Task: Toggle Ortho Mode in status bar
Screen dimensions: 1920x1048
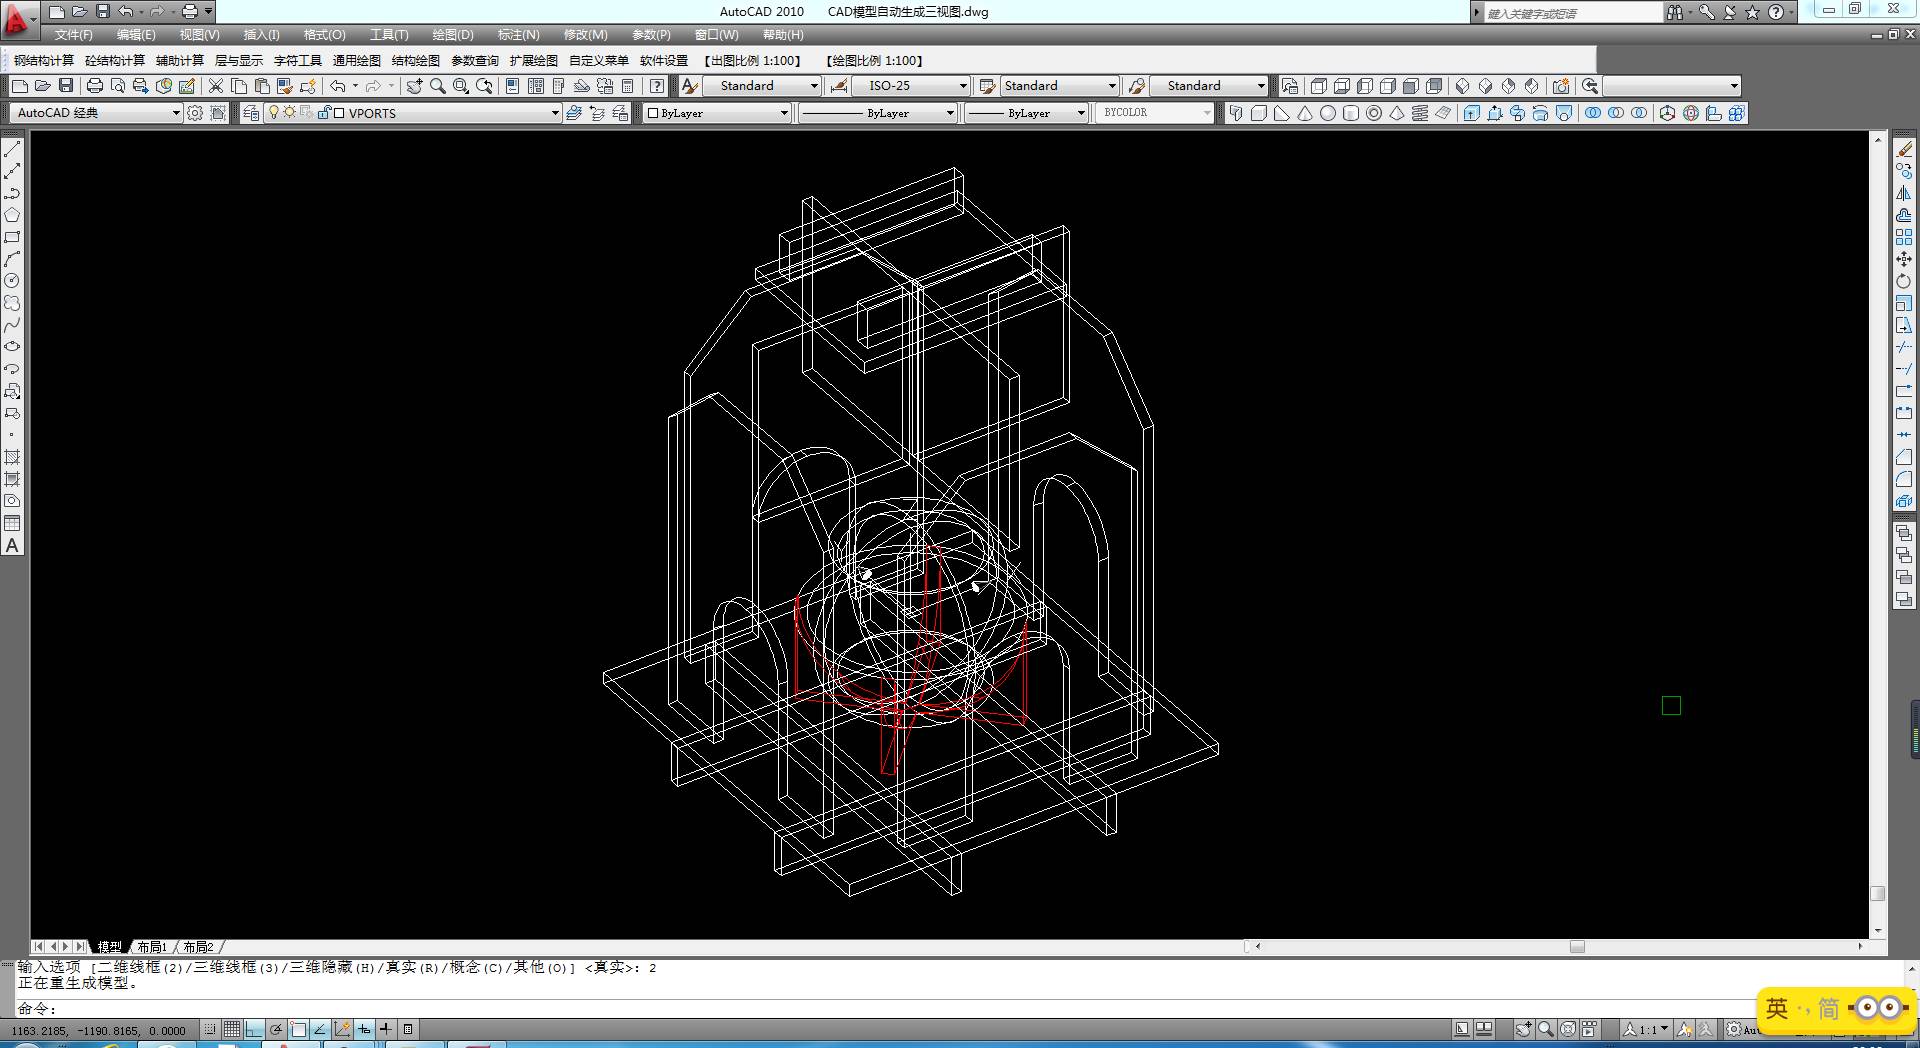Action: click(x=254, y=1029)
